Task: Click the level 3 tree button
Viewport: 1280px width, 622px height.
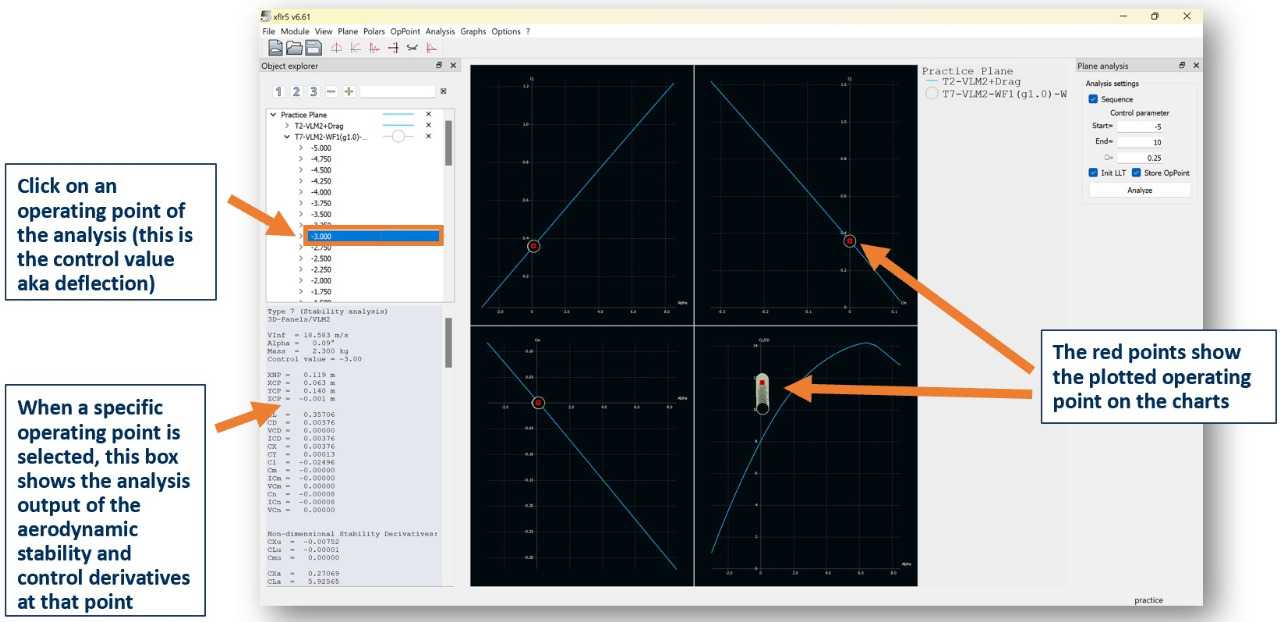Action: pos(313,92)
